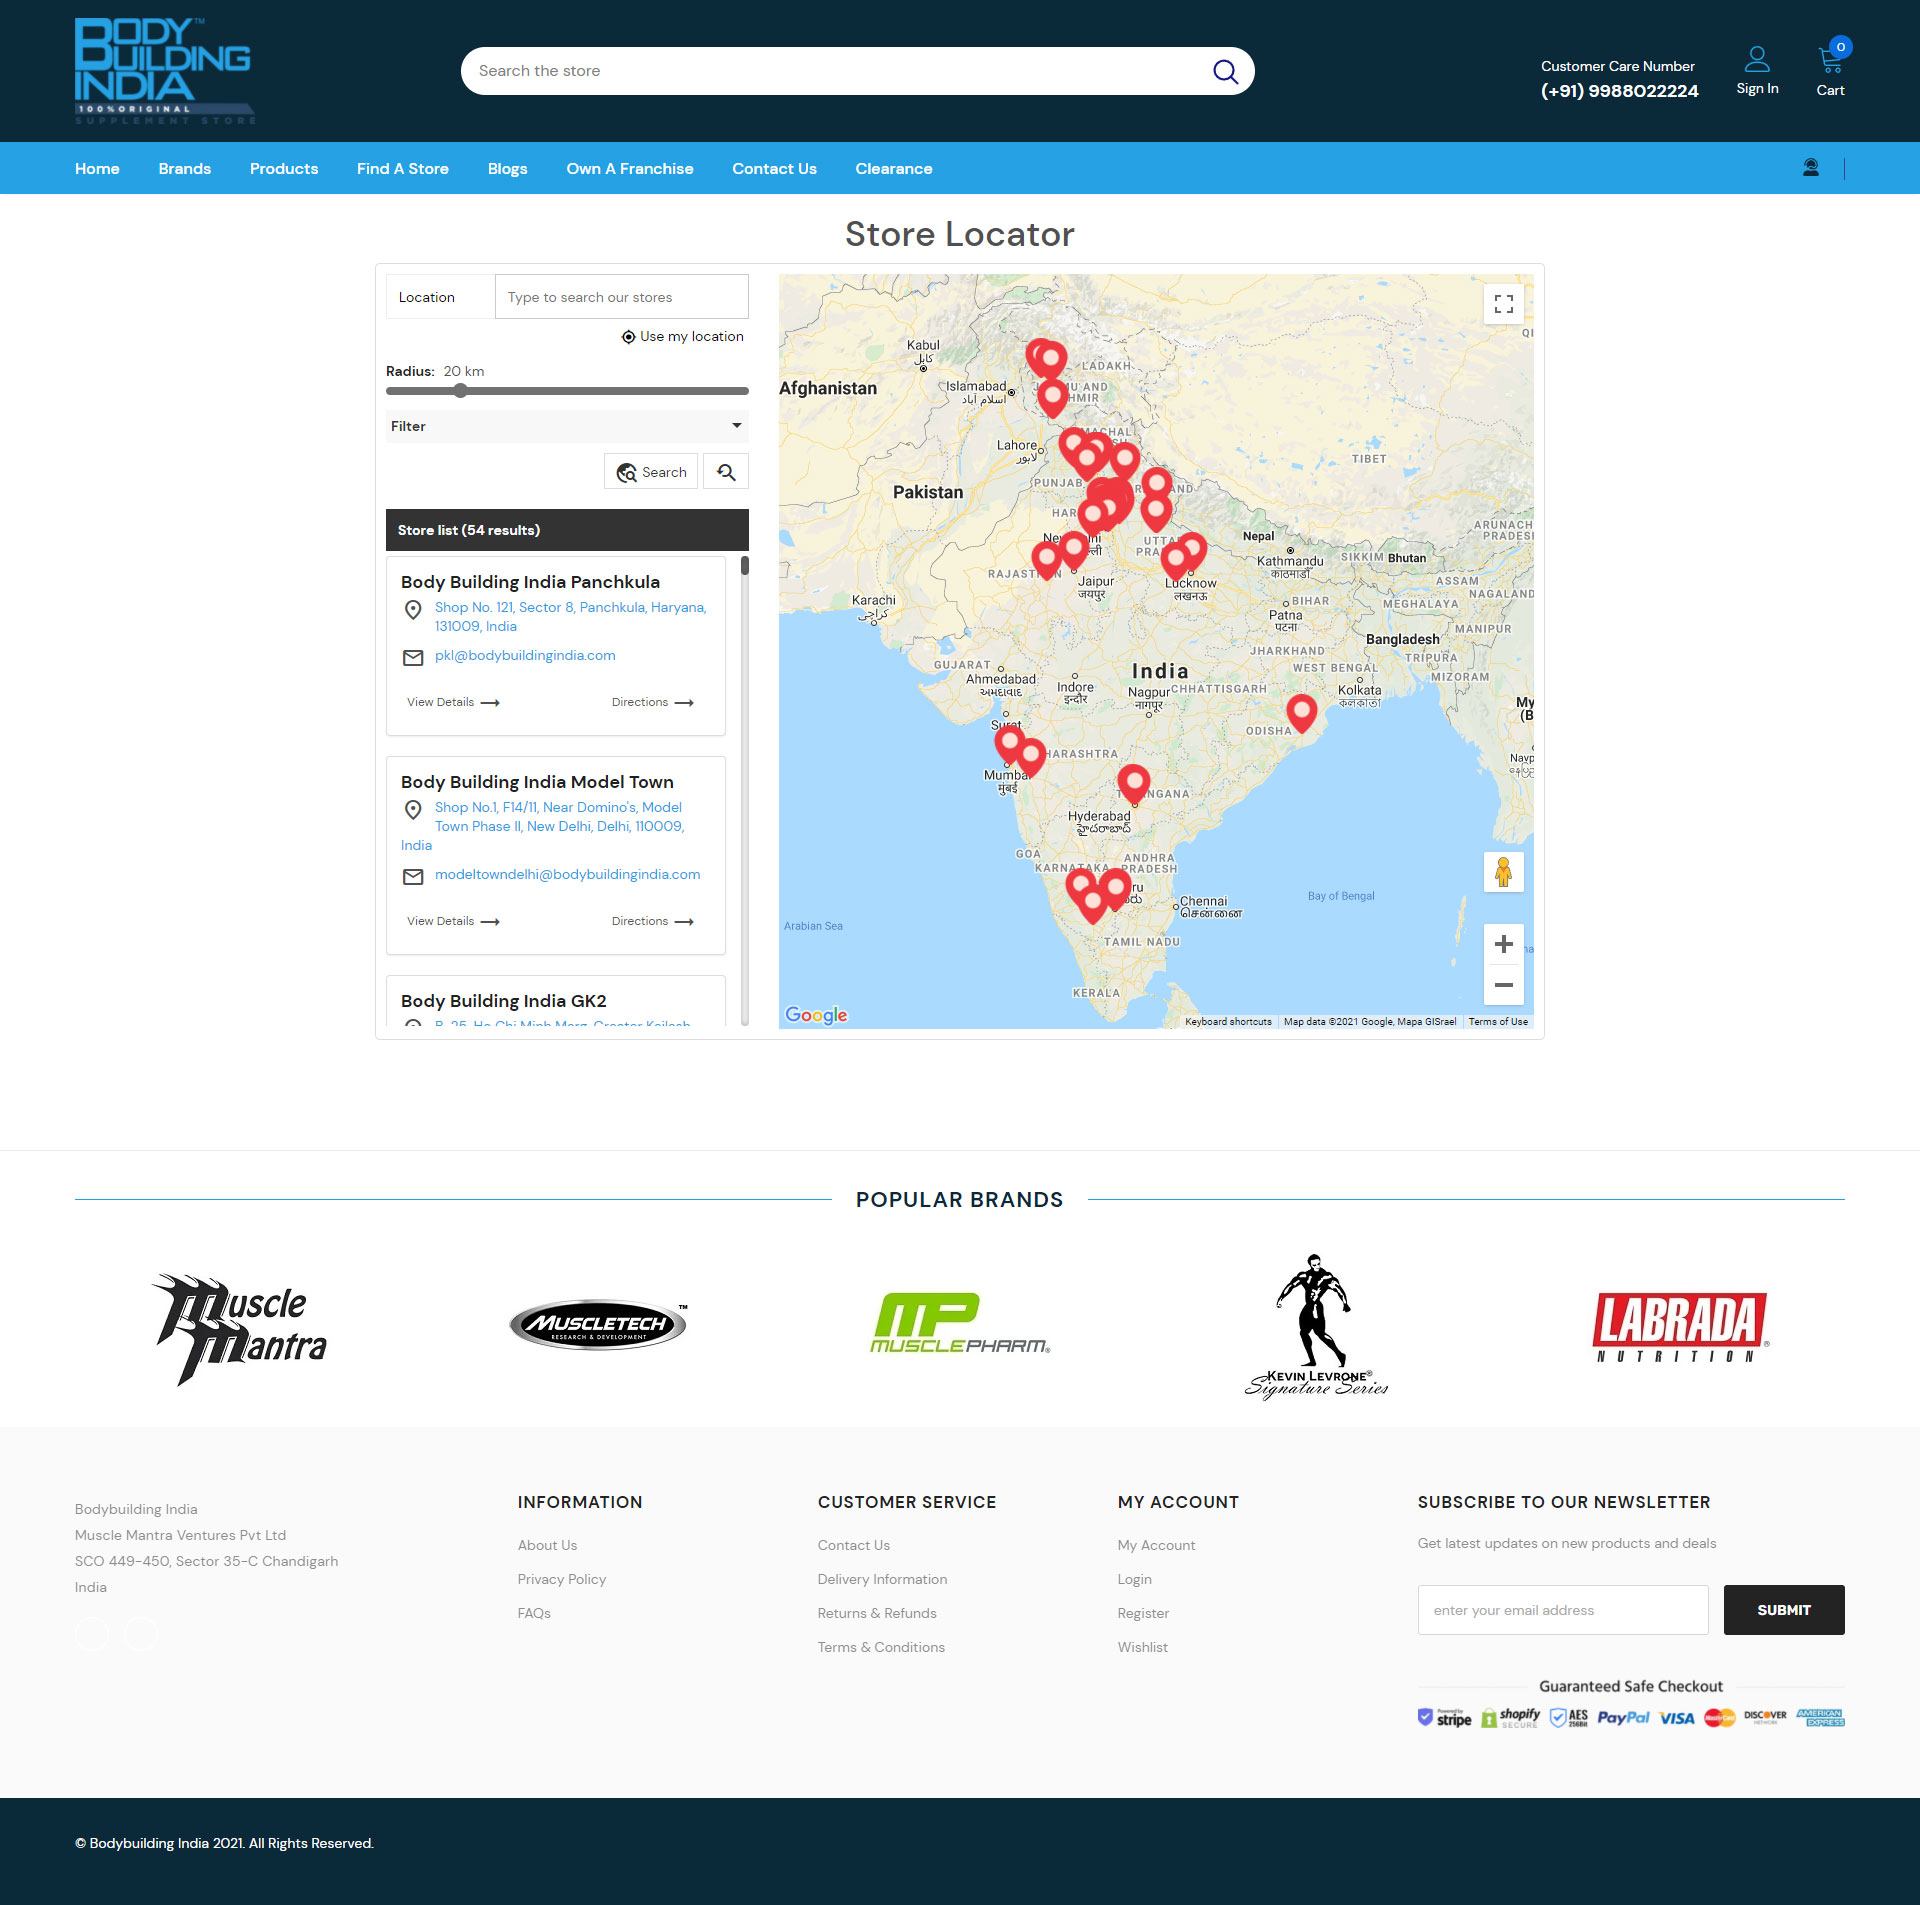Click the Panchkula store location pin icon
1920x1905 pixels.
coord(413,609)
